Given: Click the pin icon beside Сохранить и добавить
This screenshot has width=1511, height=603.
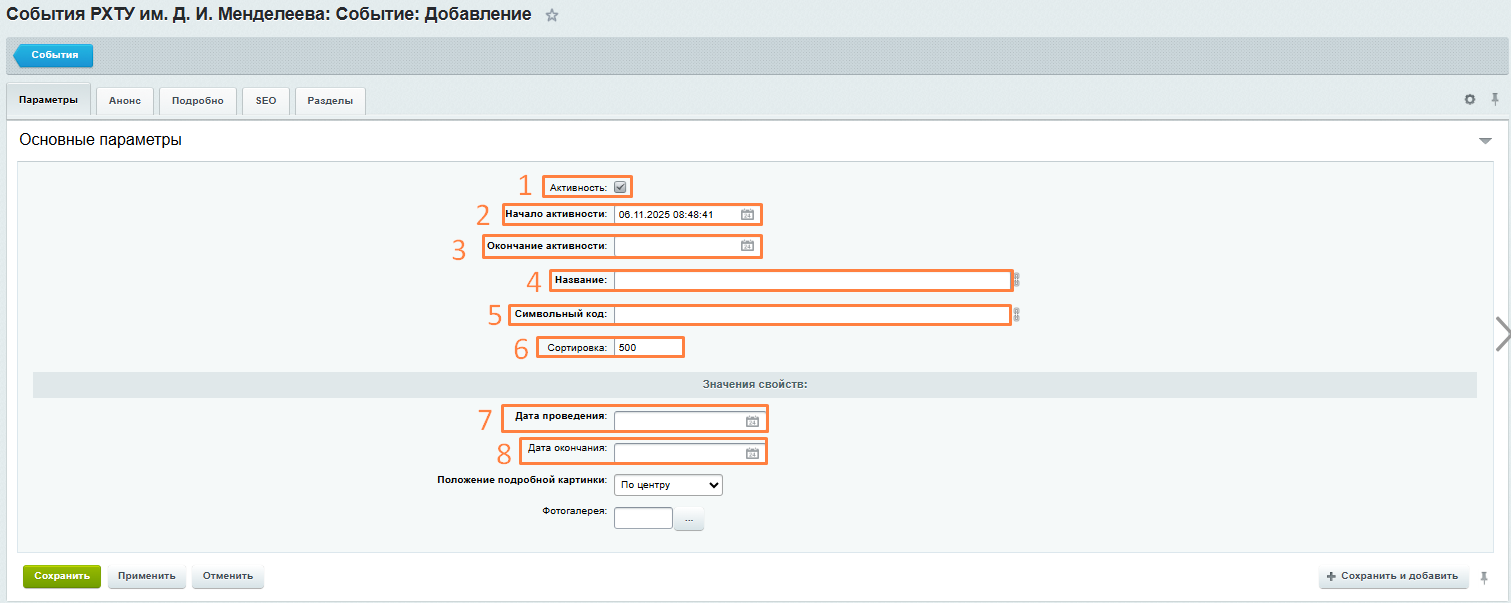Looking at the screenshot, I should pyautogui.click(x=1484, y=577).
